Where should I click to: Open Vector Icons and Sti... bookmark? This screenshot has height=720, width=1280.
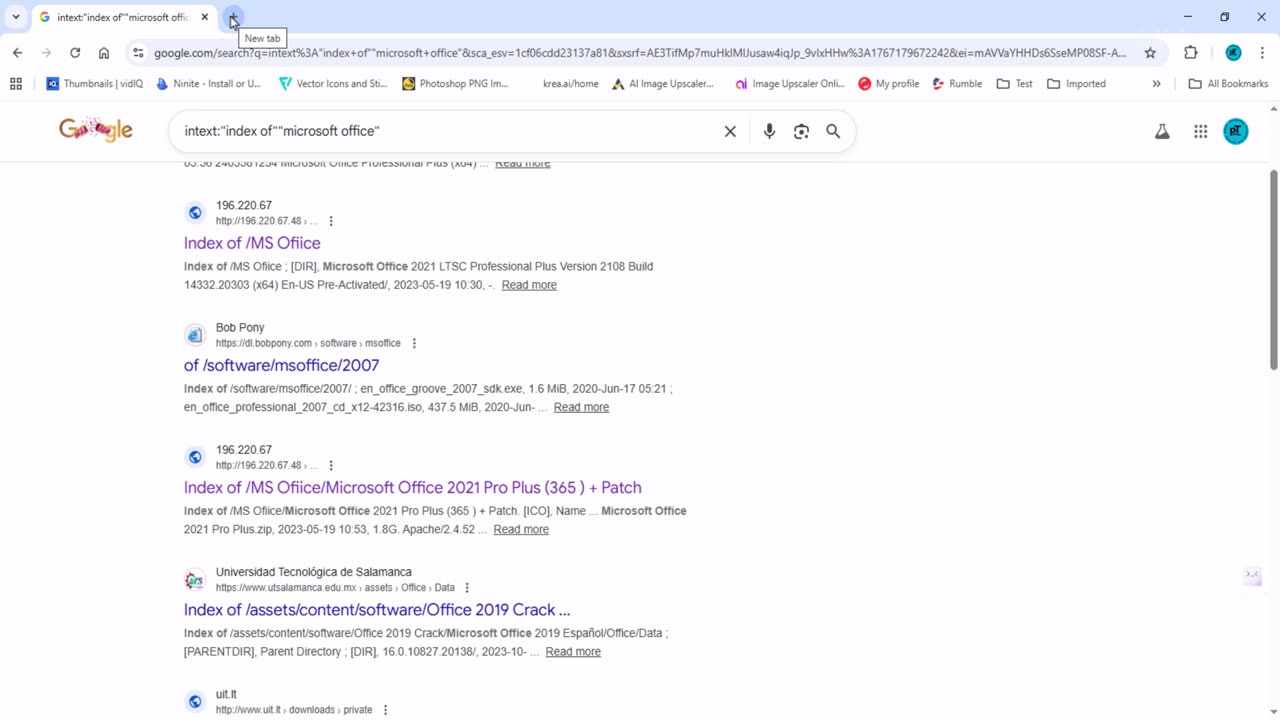(x=333, y=84)
